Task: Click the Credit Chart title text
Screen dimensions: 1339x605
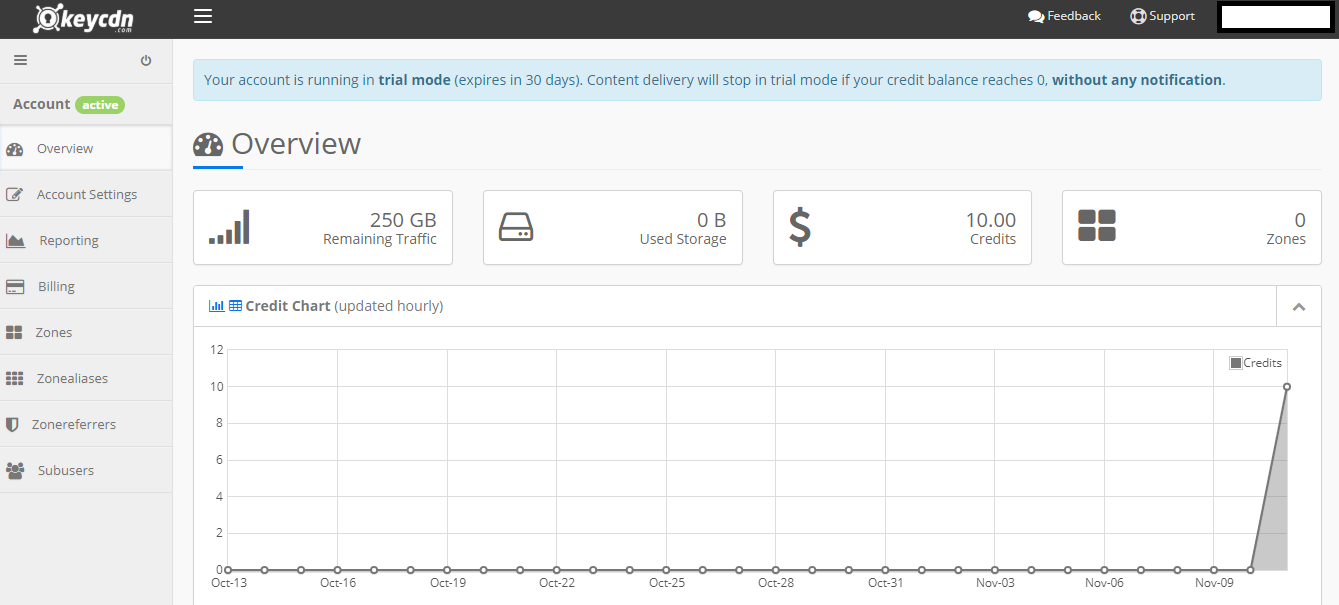Action: click(288, 306)
